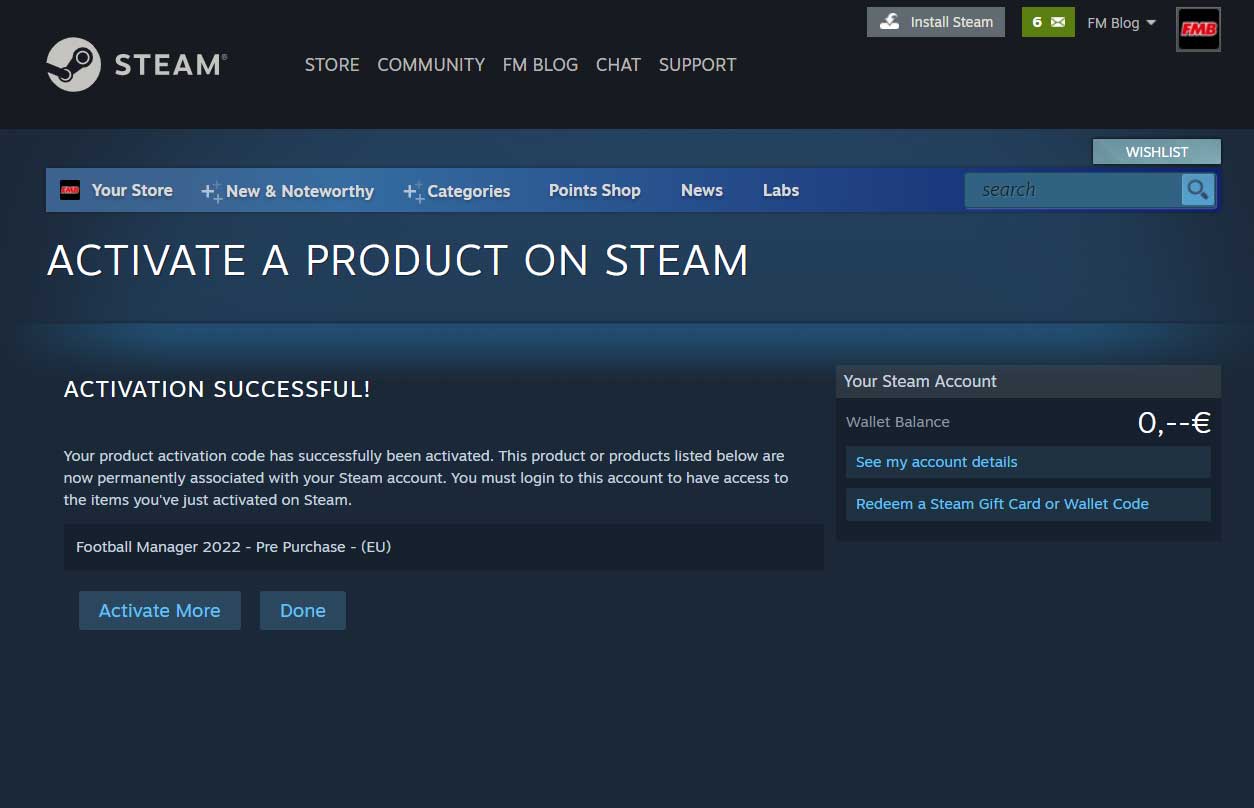Open the STORE menu
The height and width of the screenshot is (808, 1254).
(x=332, y=65)
